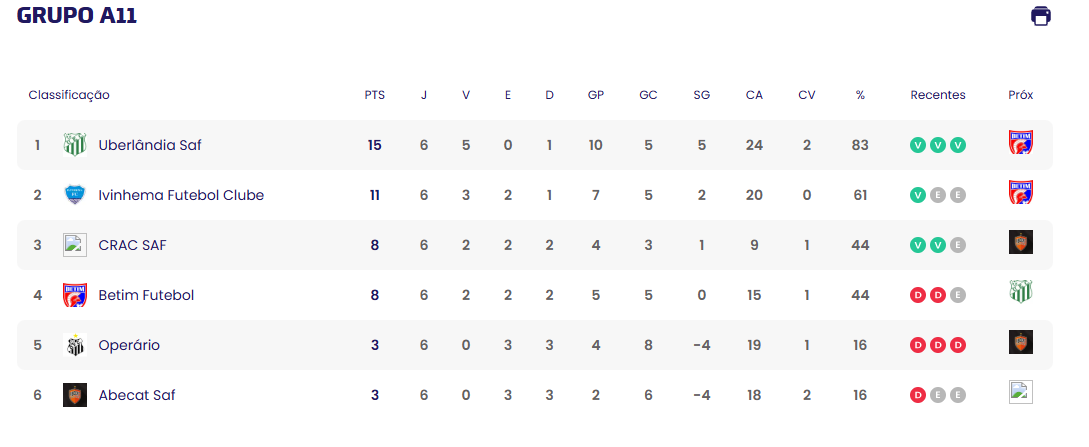Select the PTS column header
Image resolution: width=1089 pixels, height=447 pixels.
[x=374, y=95]
